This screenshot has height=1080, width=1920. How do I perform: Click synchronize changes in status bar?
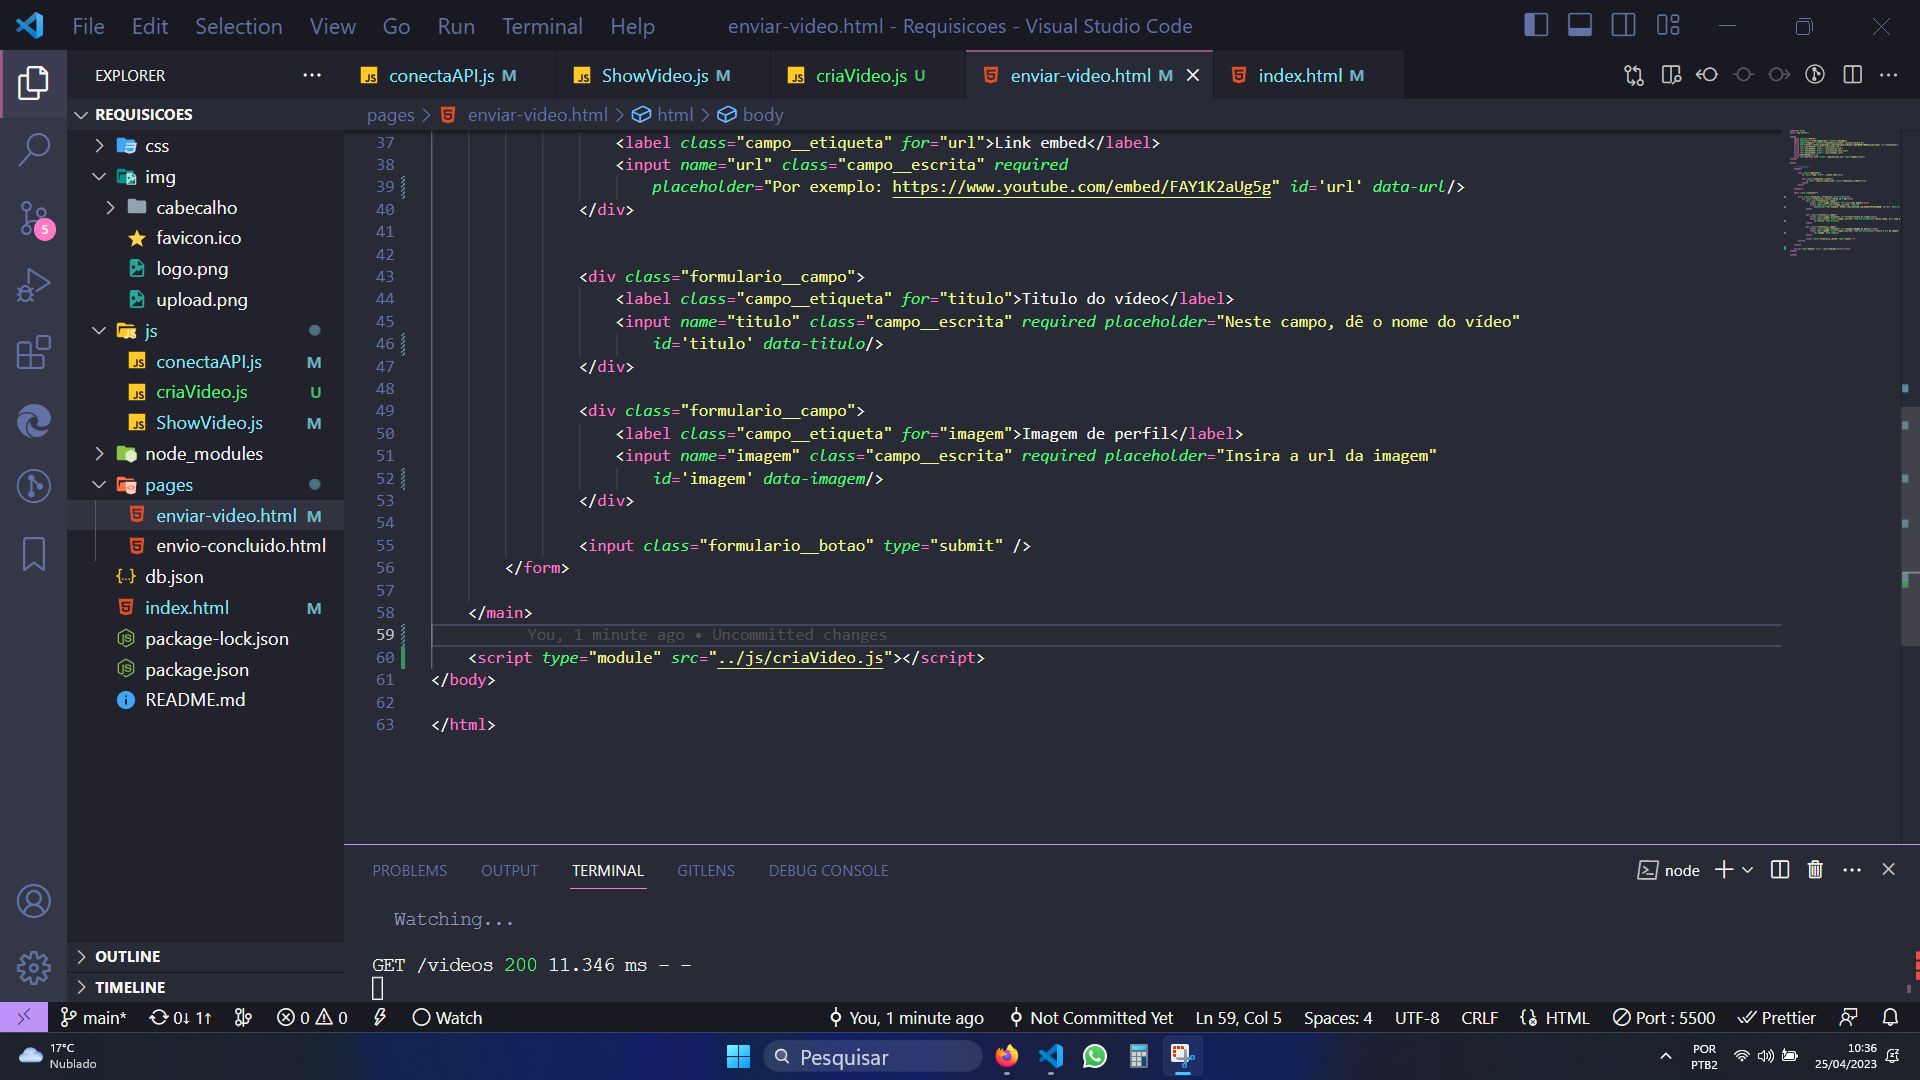pos(180,1017)
